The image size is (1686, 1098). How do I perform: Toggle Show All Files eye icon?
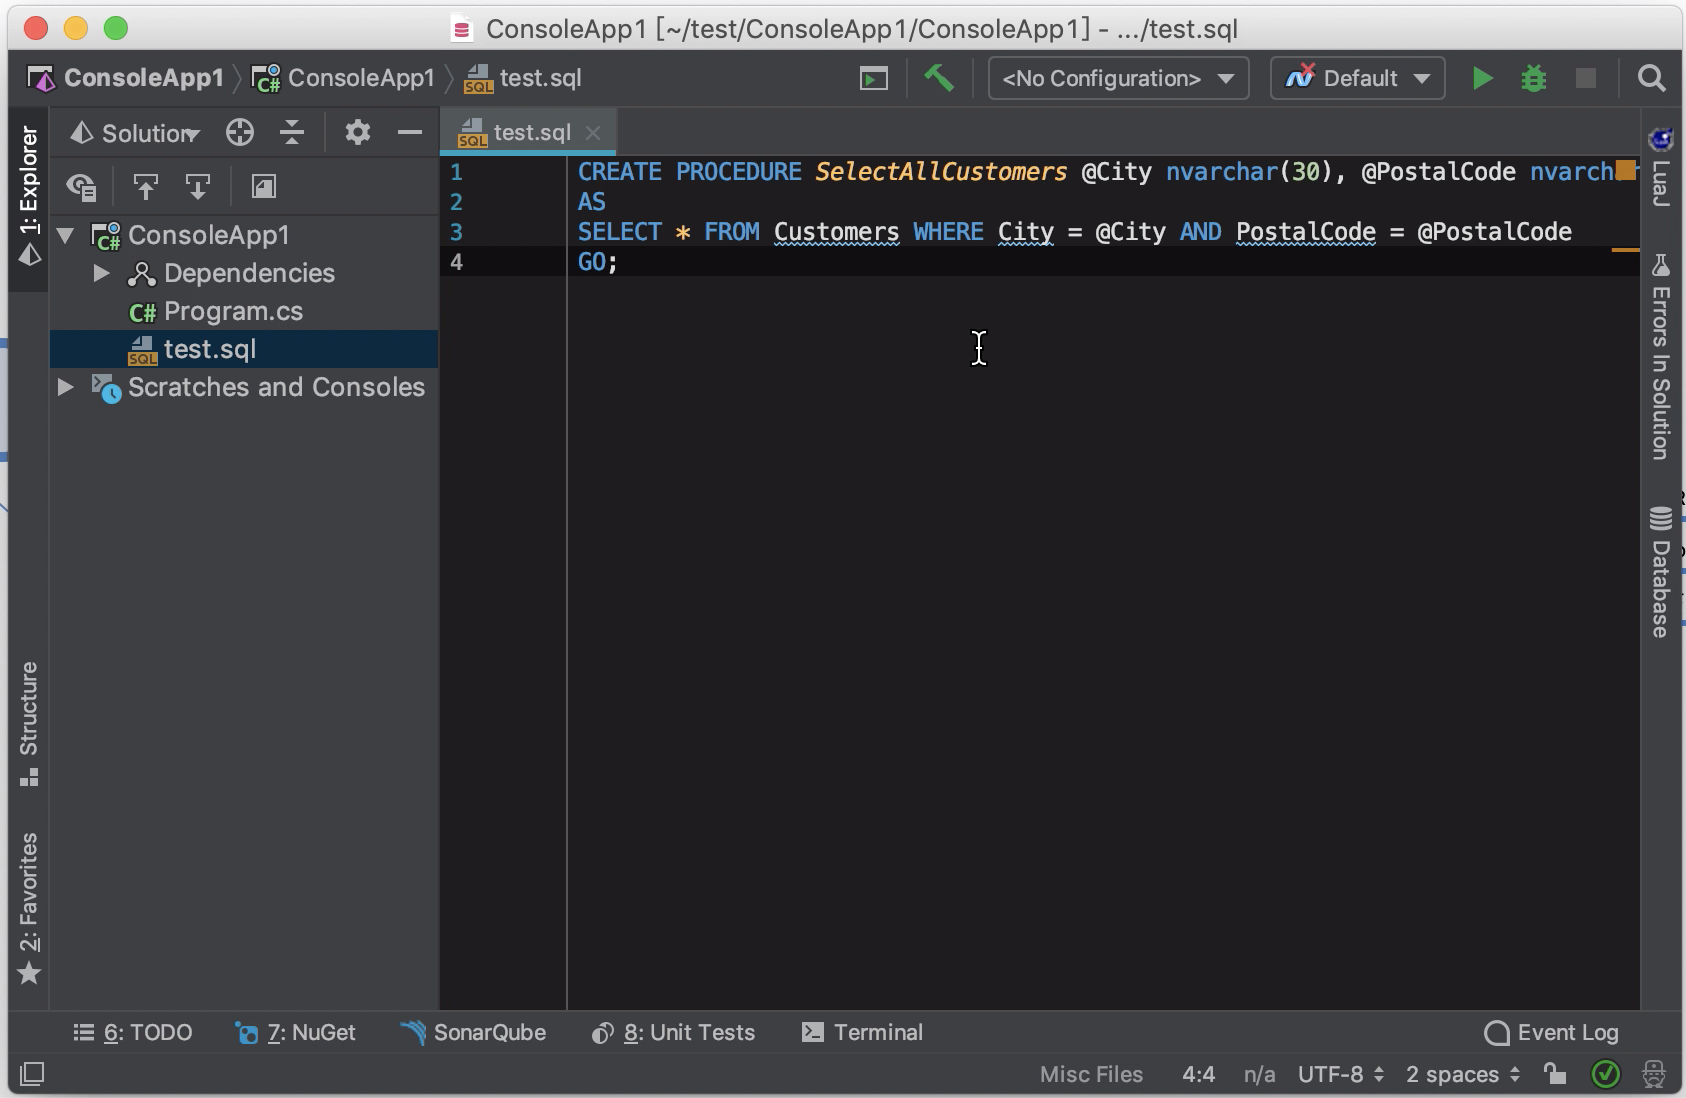[x=82, y=187]
